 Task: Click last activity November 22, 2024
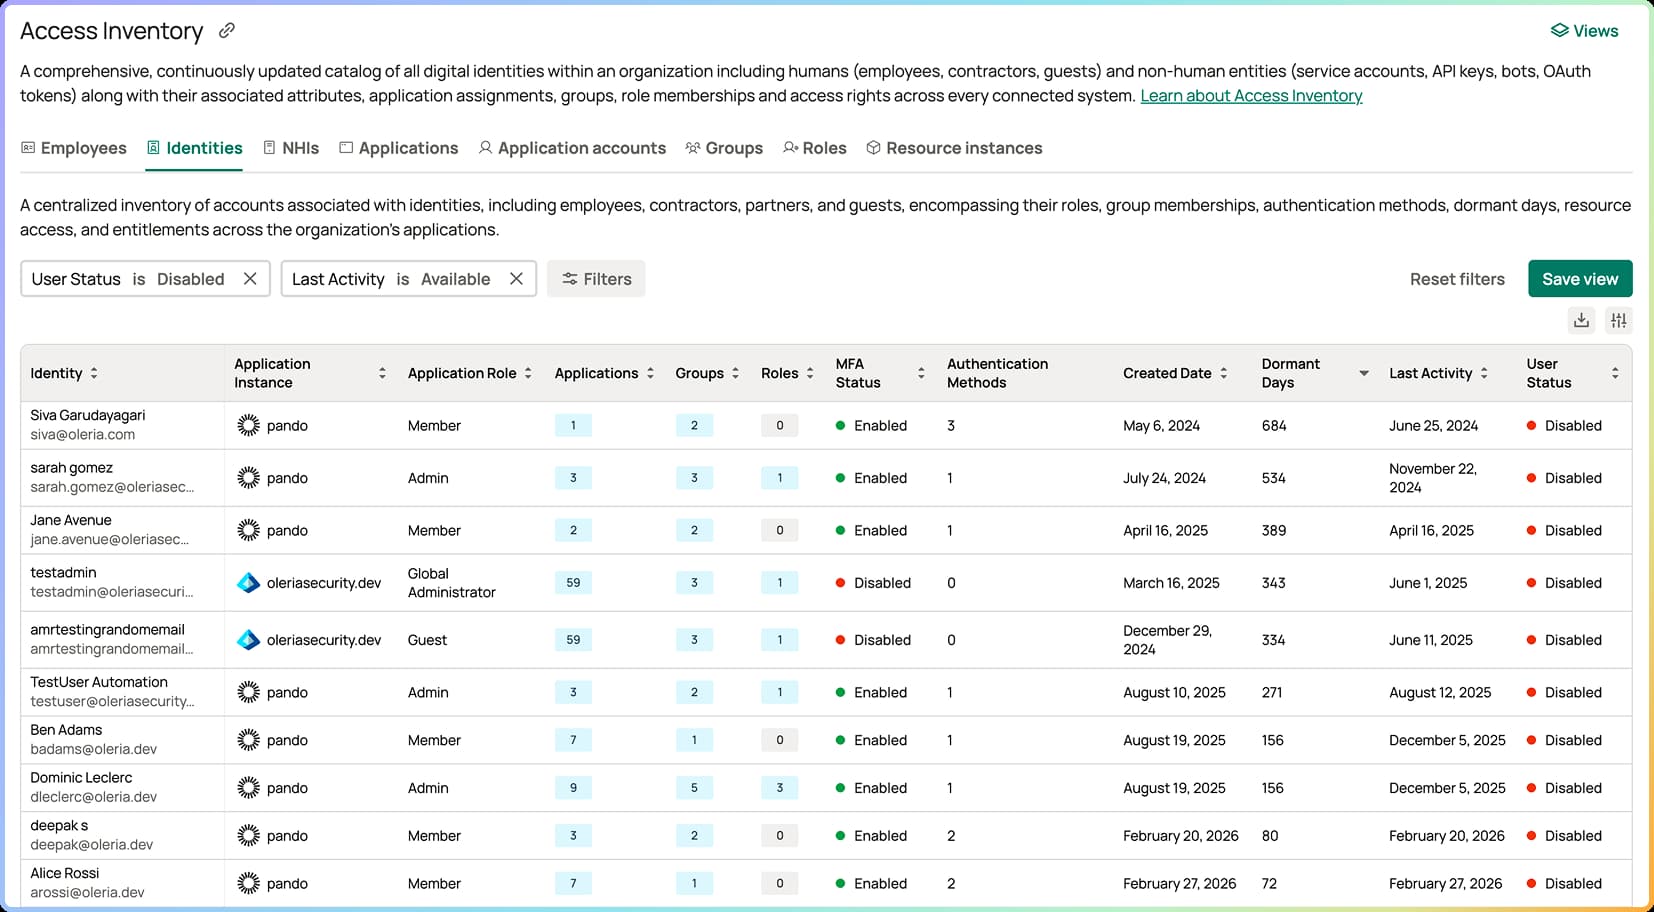point(1433,478)
